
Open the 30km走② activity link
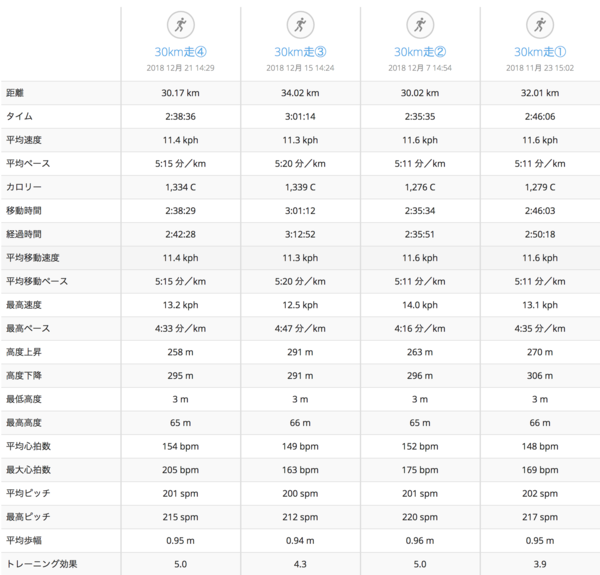pyautogui.click(x=420, y=52)
